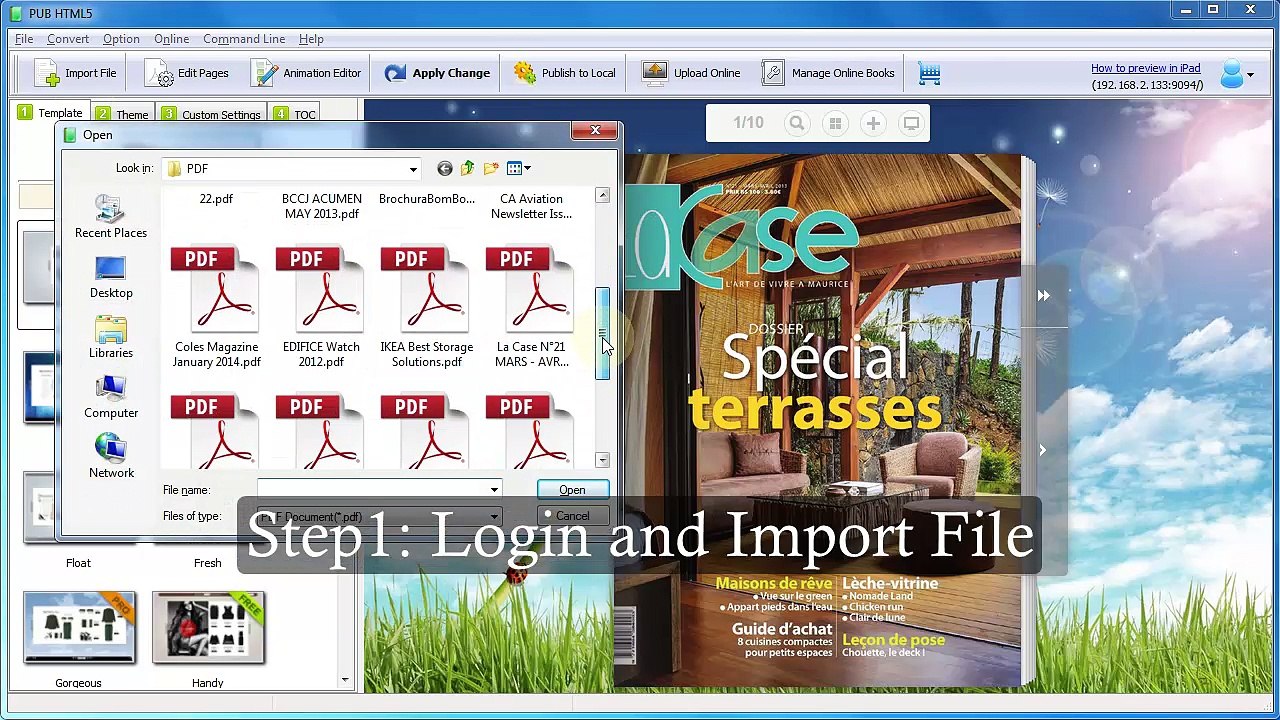
Task: Open the Option menu
Action: tap(121, 39)
